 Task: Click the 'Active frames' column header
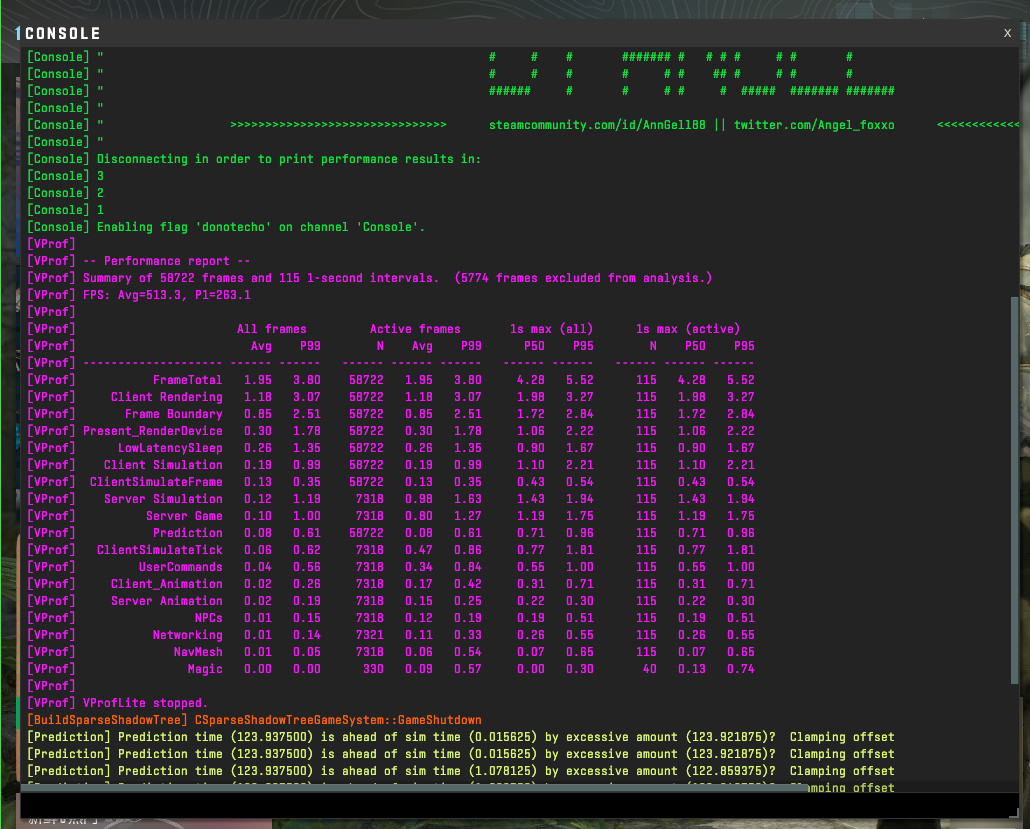[415, 329]
